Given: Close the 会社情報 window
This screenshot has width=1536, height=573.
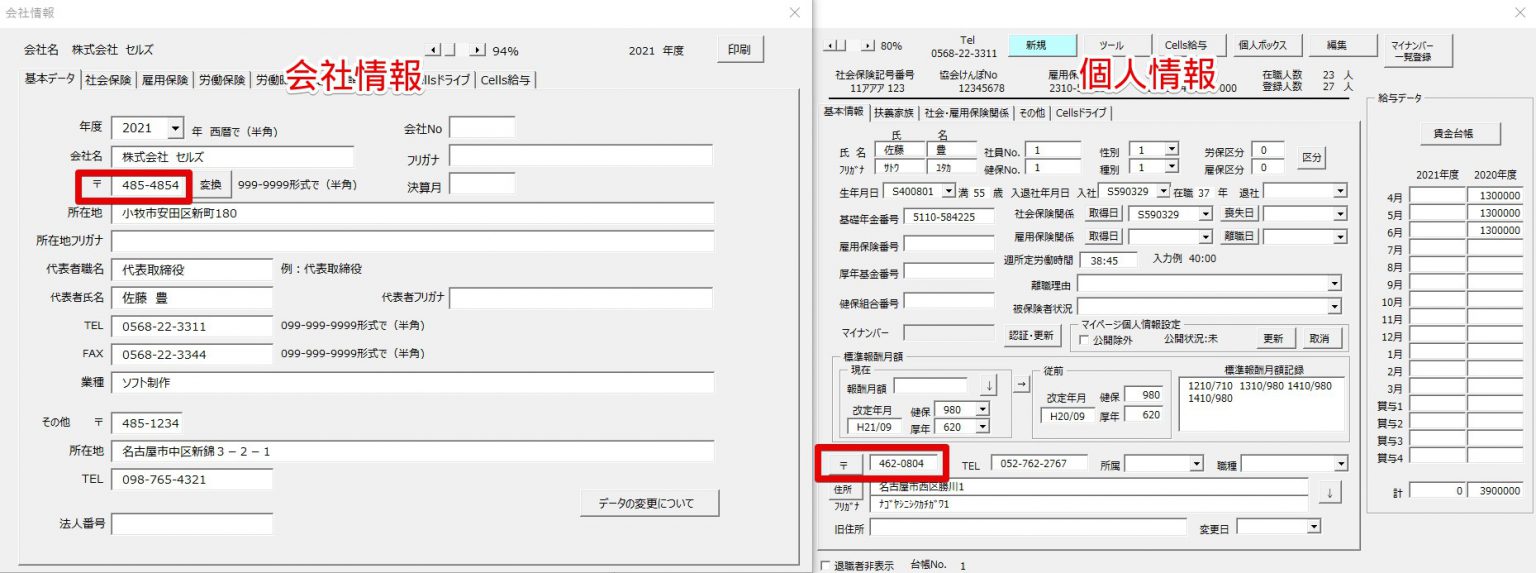Looking at the screenshot, I should pyautogui.click(x=795, y=12).
